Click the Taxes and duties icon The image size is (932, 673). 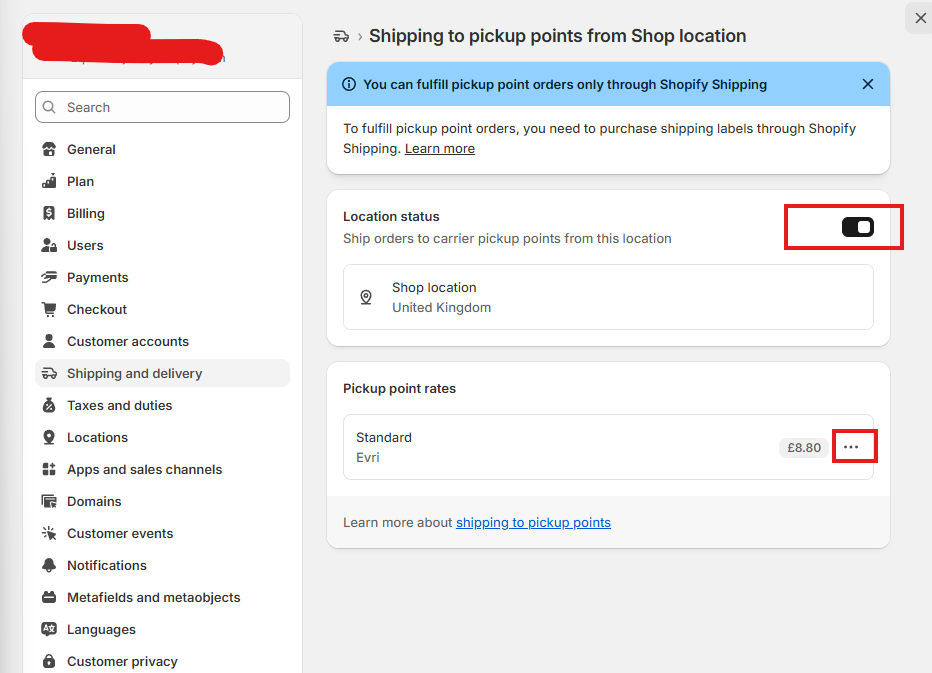tap(49, 405)
